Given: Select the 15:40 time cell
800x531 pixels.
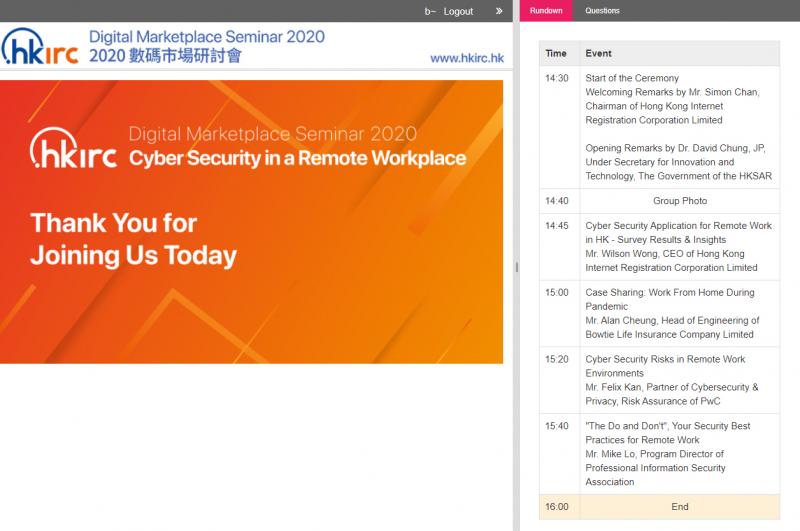Looking at the screenshot, I should pyautogui.click(x=559, y=454).
